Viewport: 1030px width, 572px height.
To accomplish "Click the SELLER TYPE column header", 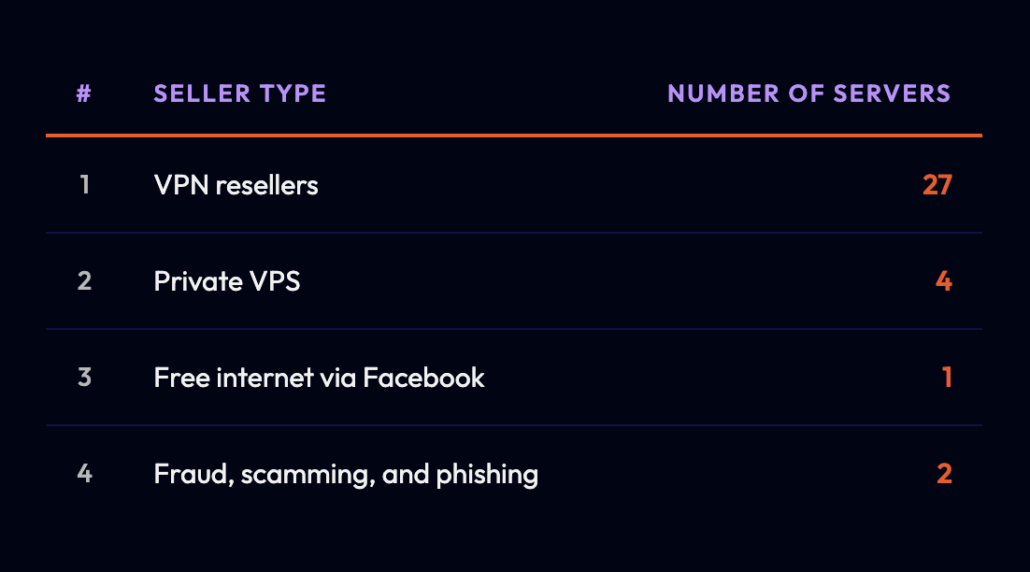I will 240,93.
